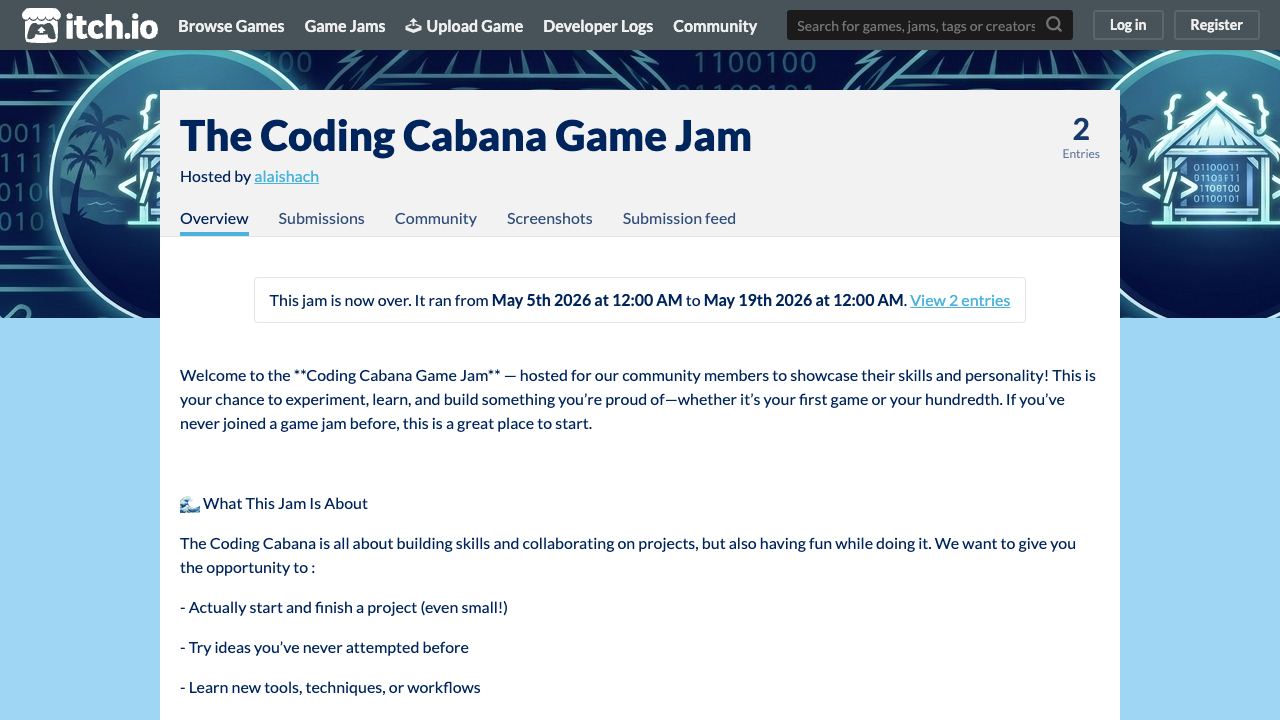Click 'Learn new tools, techniques, or workflows' line

coord(330,687)
